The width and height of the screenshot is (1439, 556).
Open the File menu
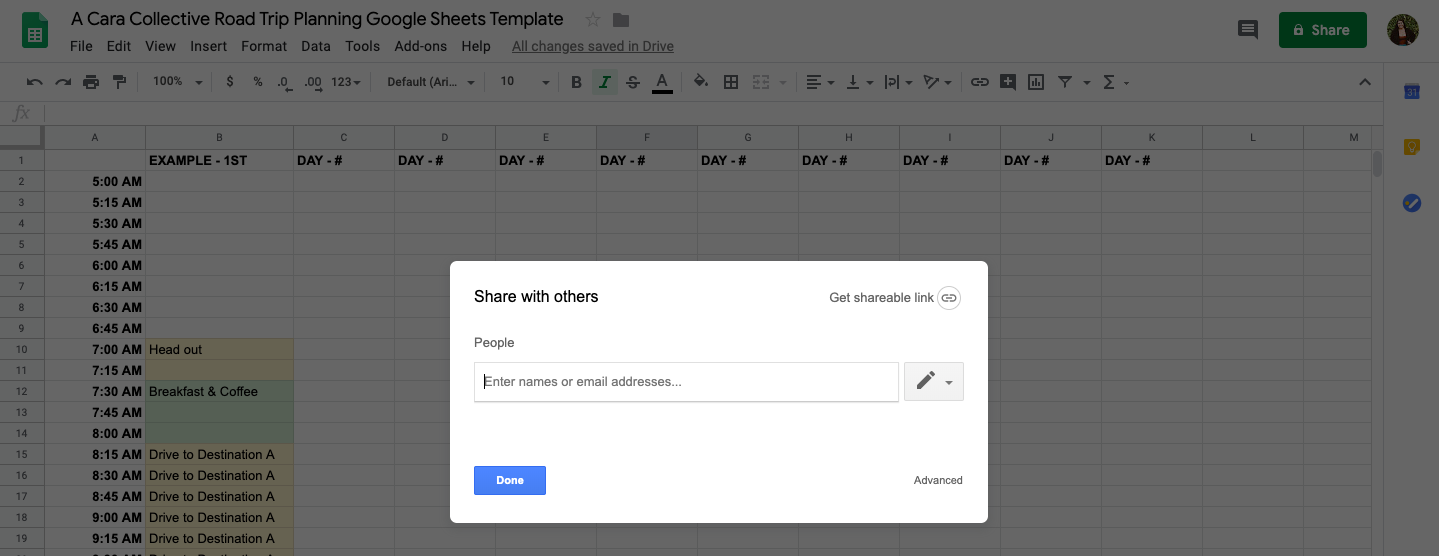81,46
